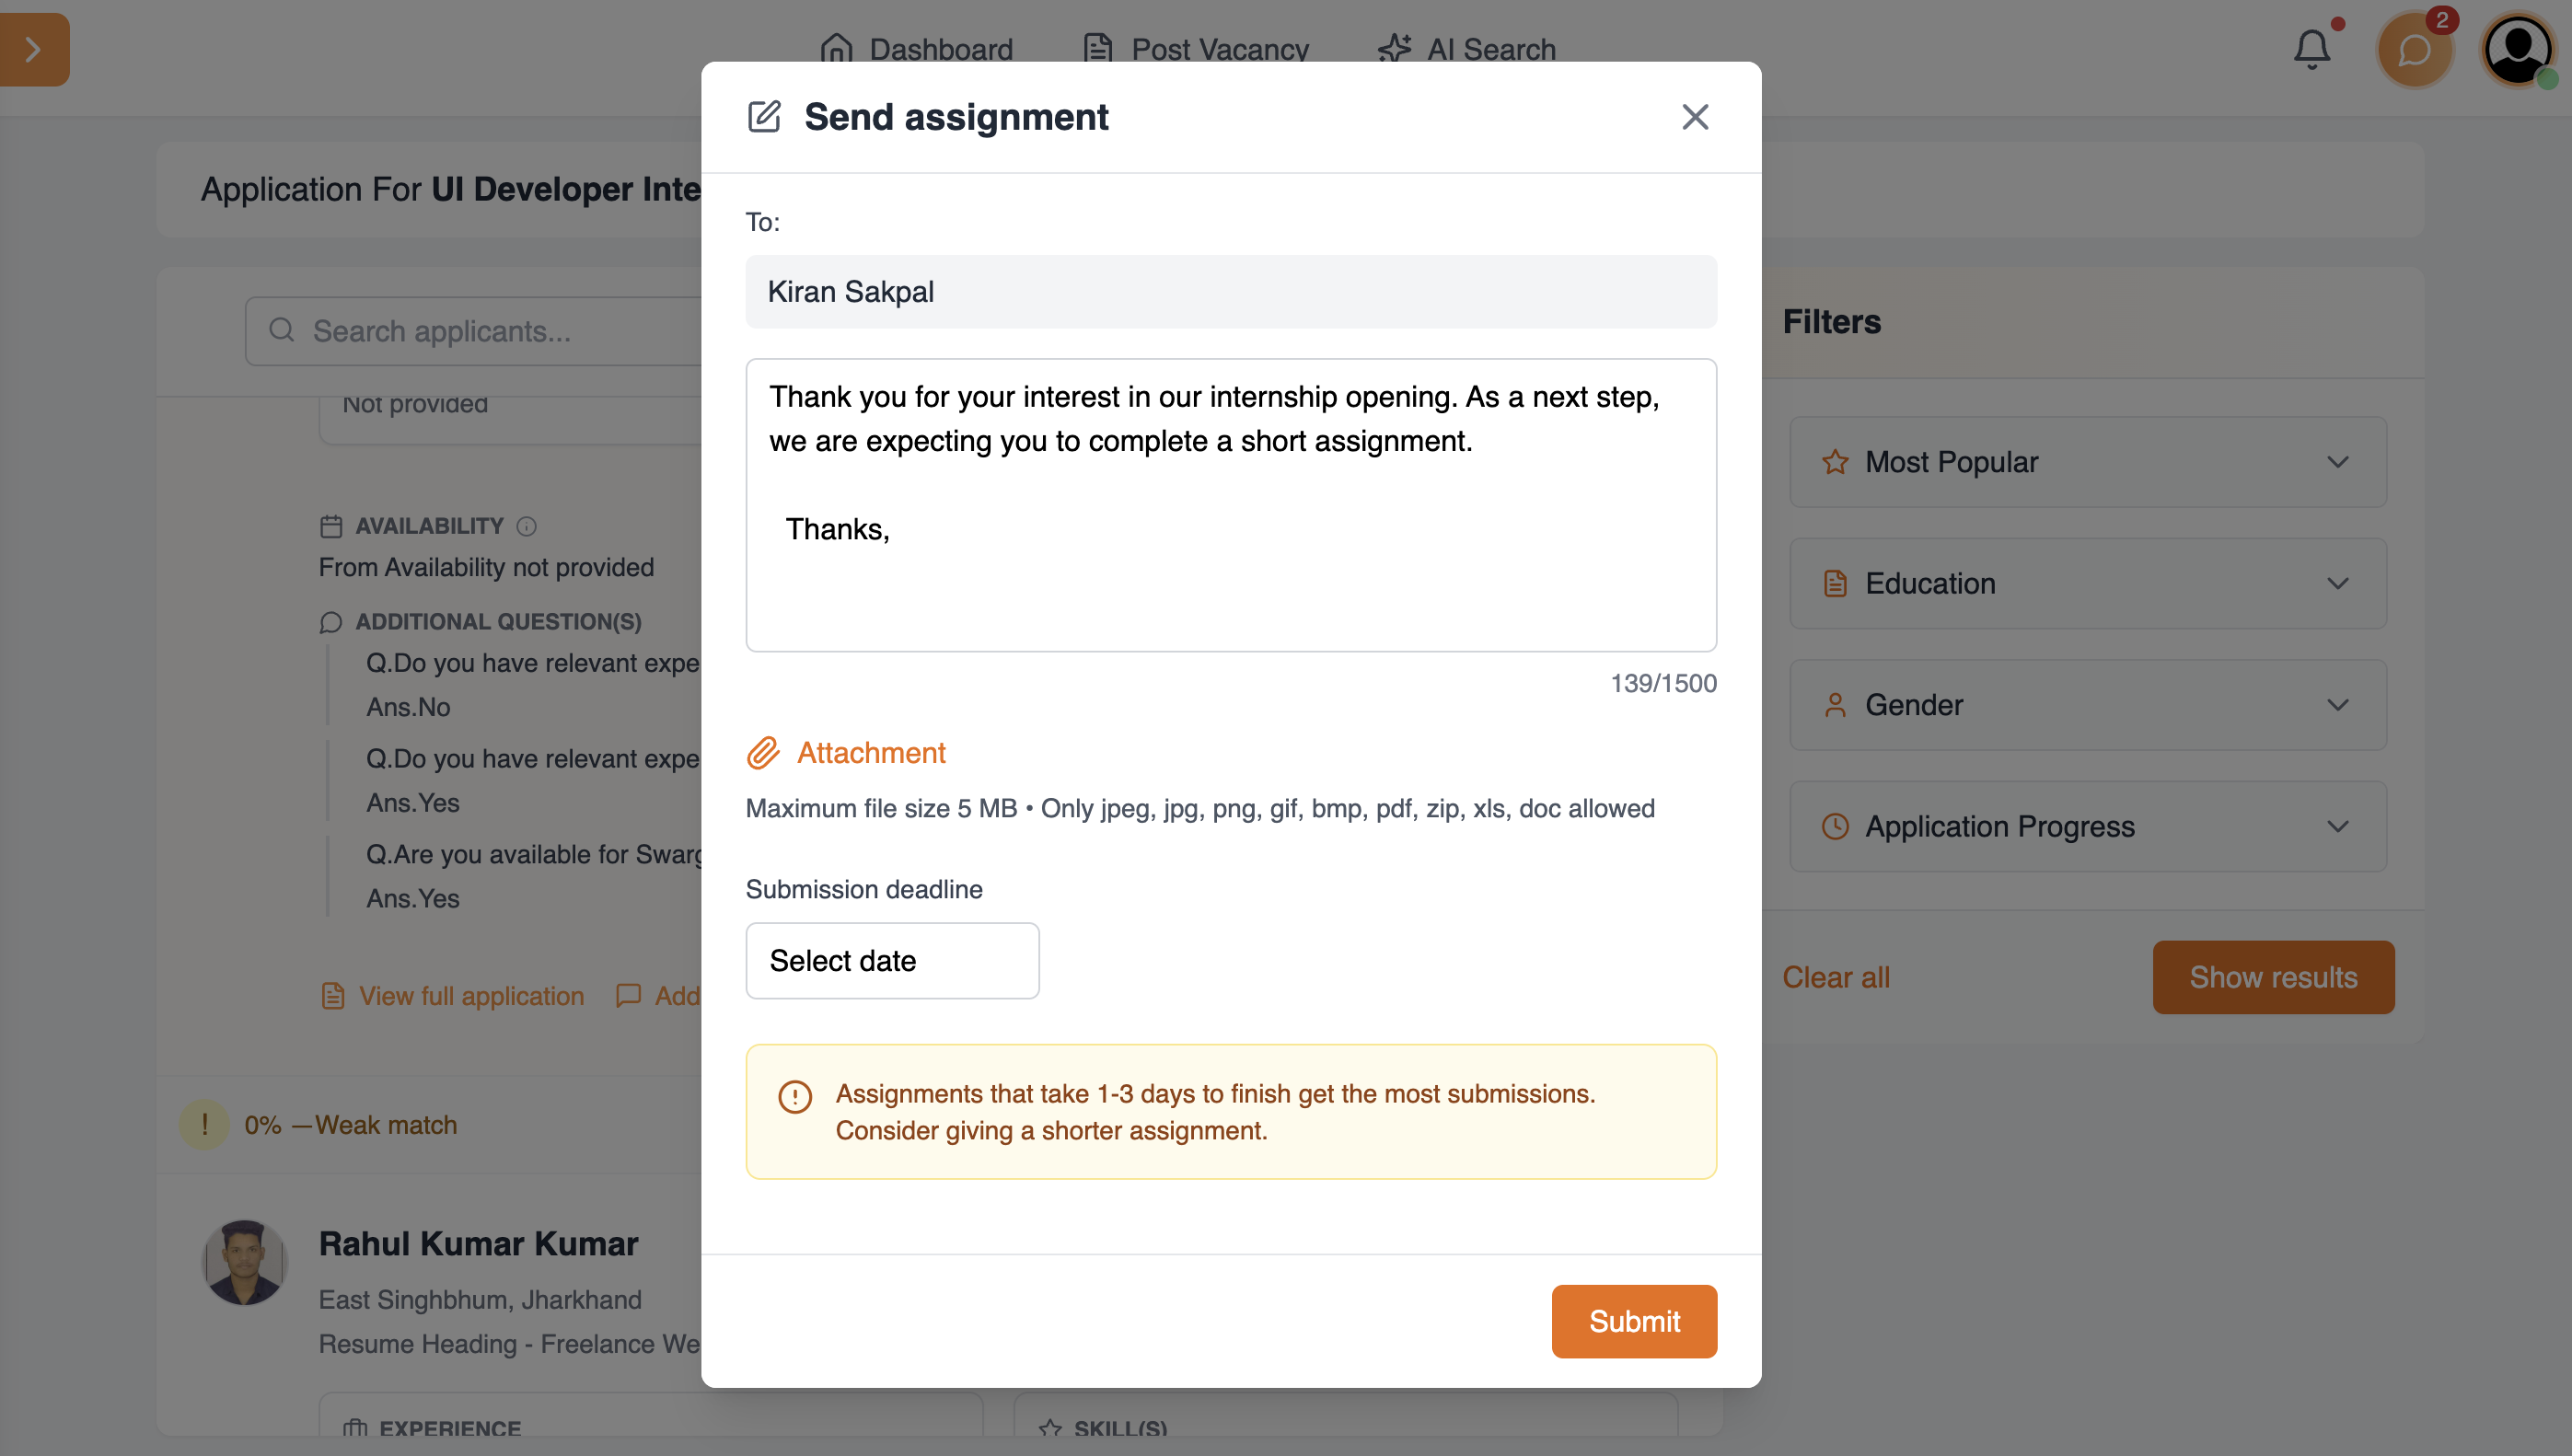Close the Send assignment dialog
Image resolution: width=2572 pixels, height=1456 pixels.
[1695, 117]
